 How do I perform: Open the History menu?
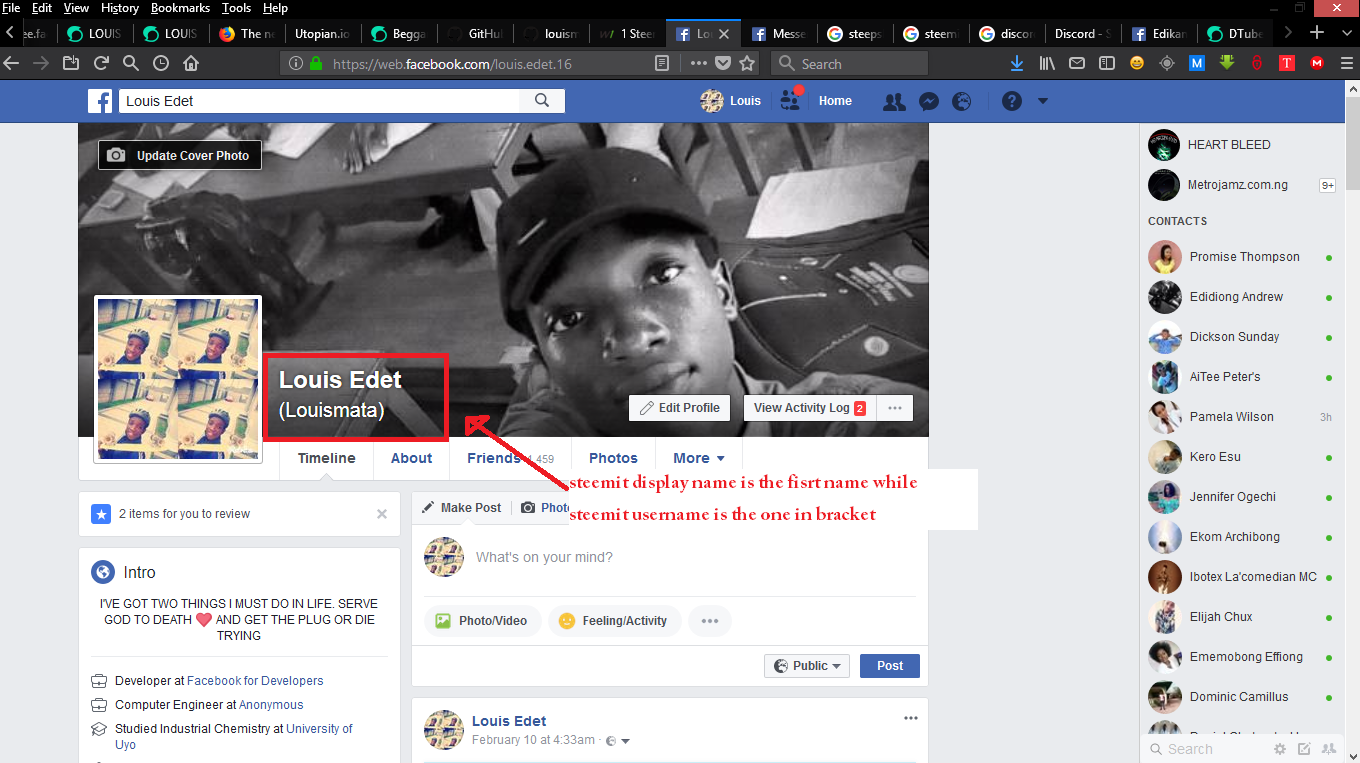(x=119, y=8)
